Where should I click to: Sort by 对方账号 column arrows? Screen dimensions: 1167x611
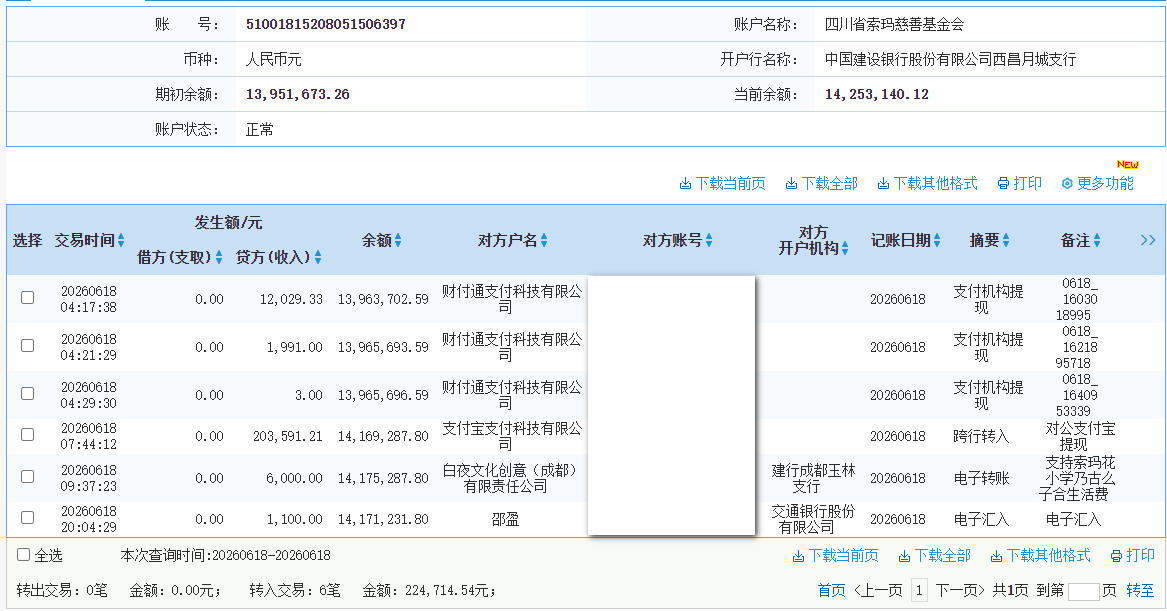(x=709, y=240)
